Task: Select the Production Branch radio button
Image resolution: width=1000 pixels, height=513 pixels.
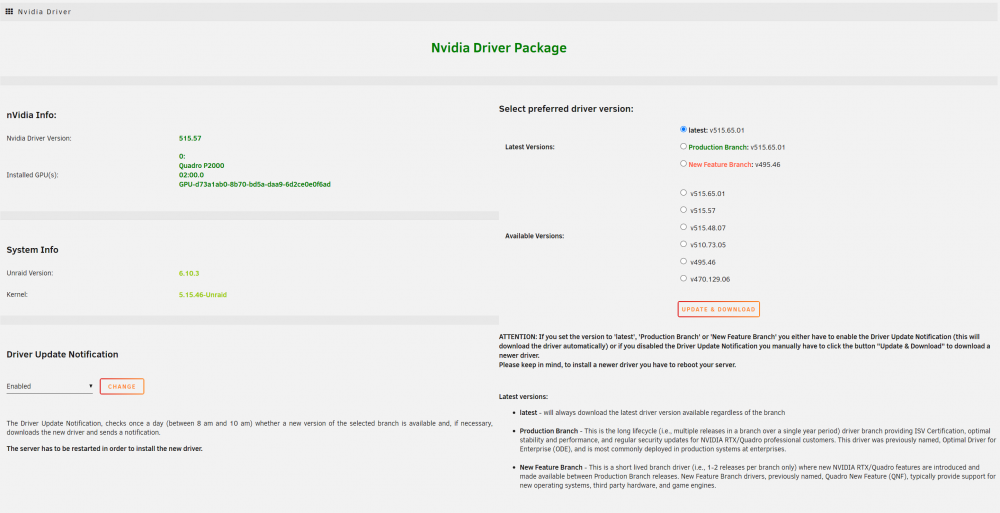Action: pos(683,147)
